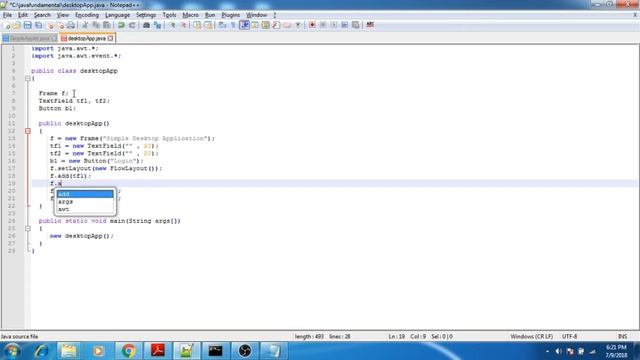Toggle INS mode in status bar
This screenshot has width=640, height=360.
tap(622, 337)
